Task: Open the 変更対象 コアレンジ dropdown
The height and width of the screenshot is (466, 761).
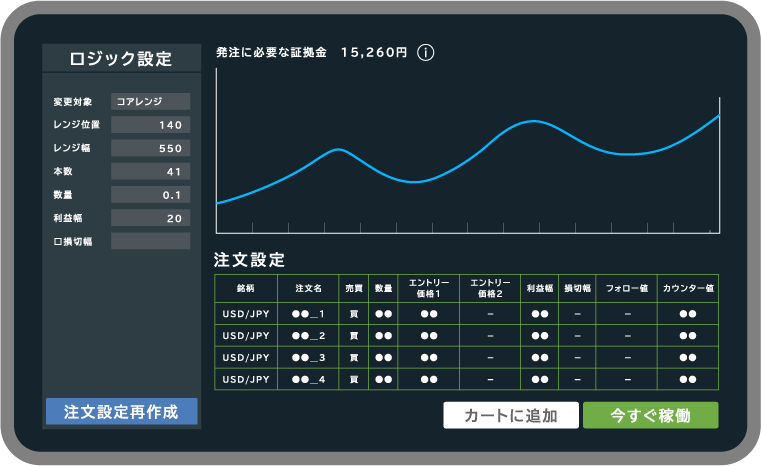Action: click(150, 101)
